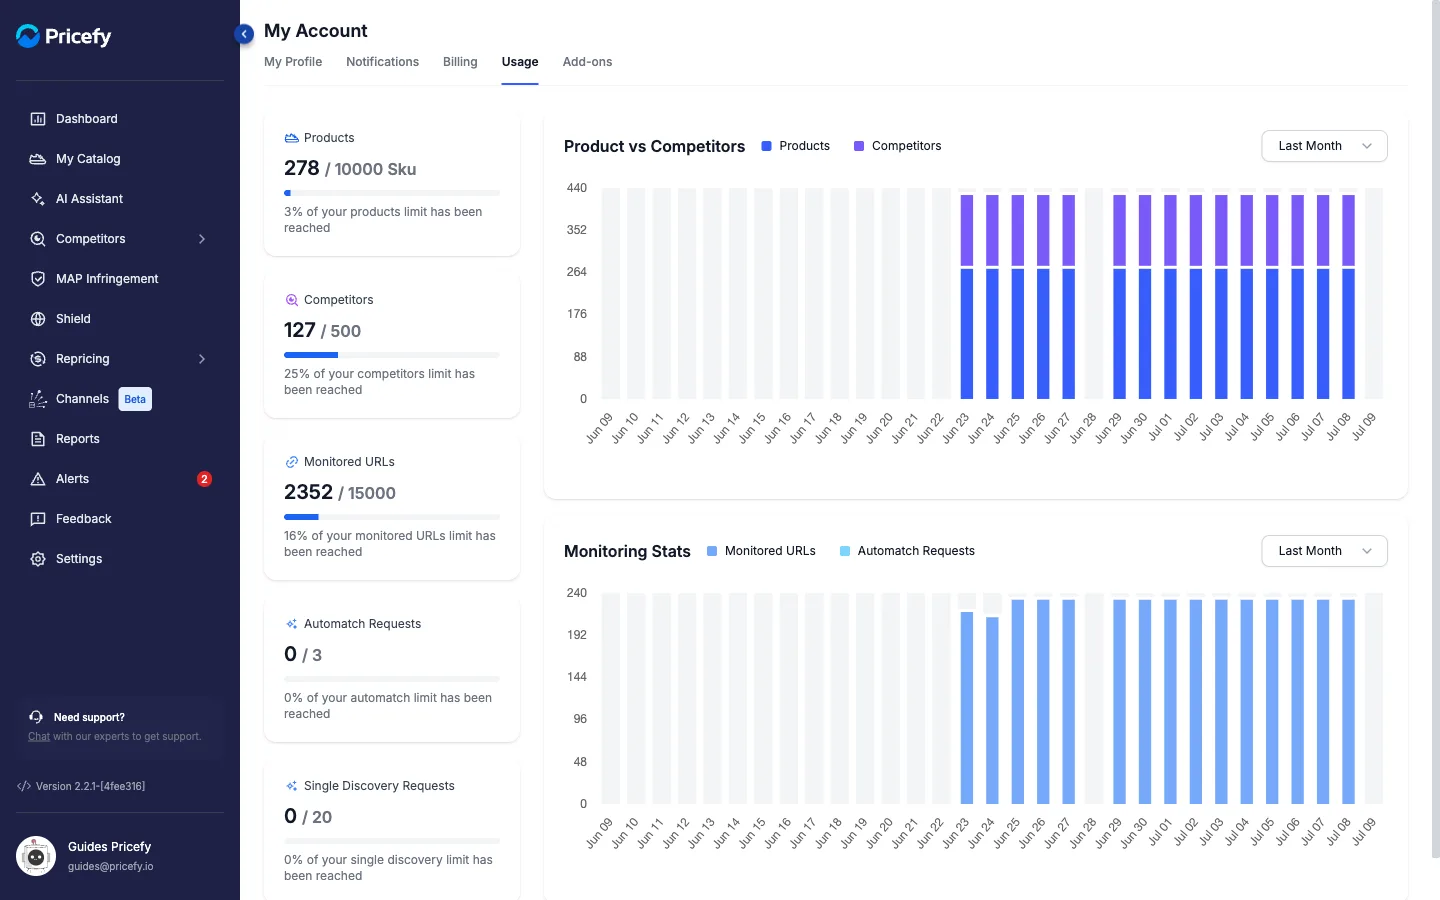Click the Dashboard icon in sidebar
This screenshot has width=1440, height=900.
38,119
